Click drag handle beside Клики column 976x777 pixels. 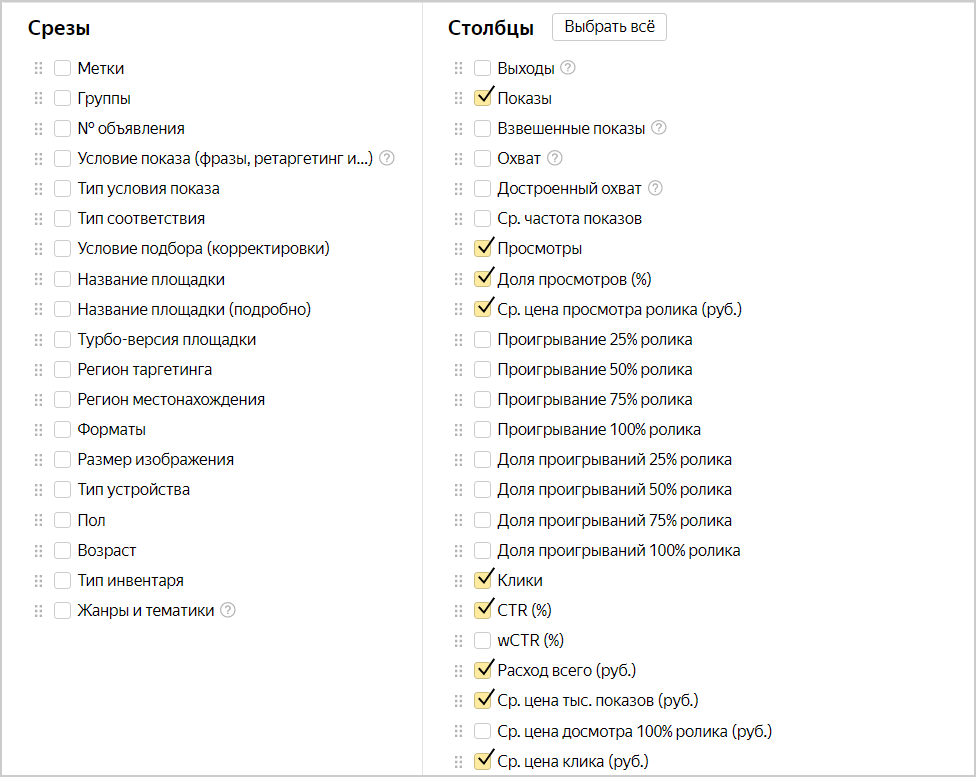click(459, 580)
